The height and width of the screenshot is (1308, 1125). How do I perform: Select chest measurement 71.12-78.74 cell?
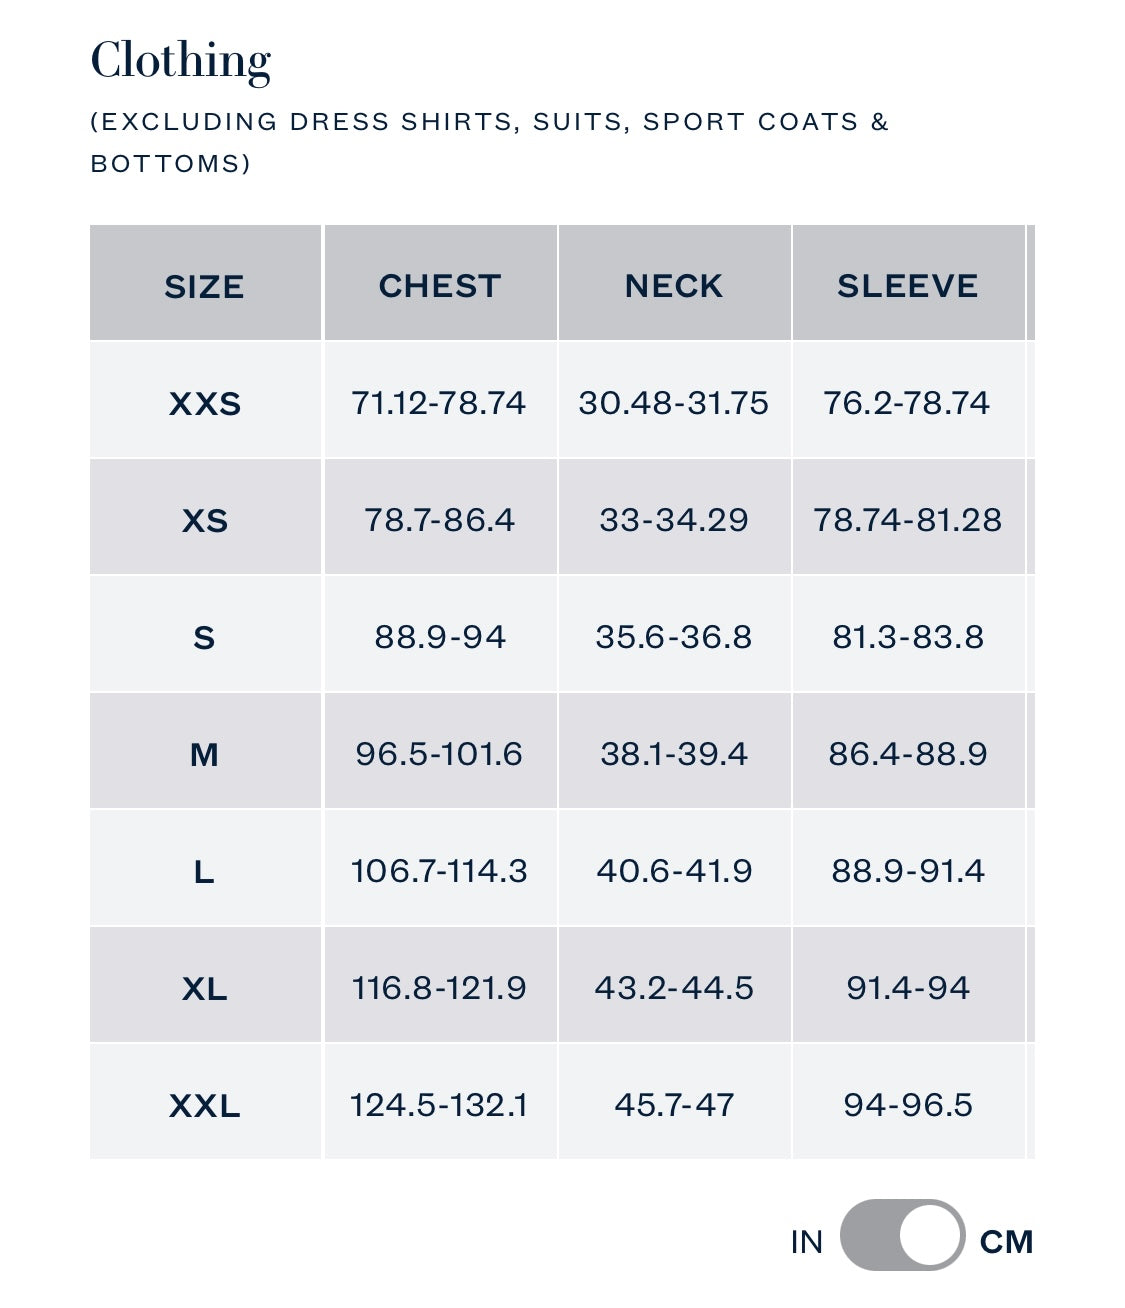(439, 403)
